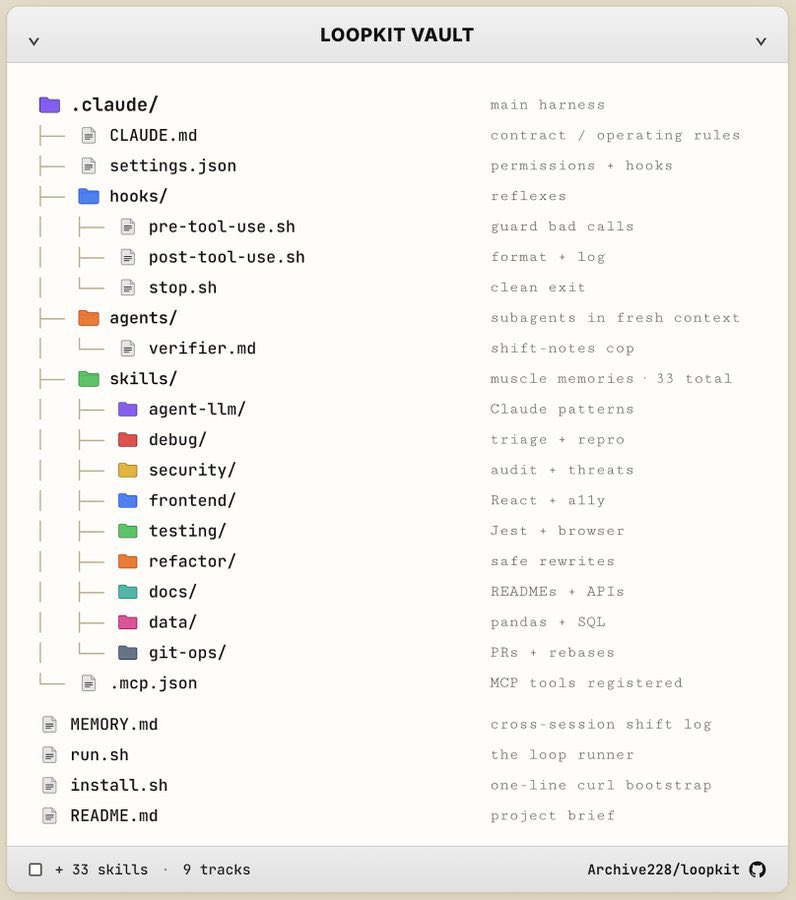Toggle the checkbox beside 33 skills
Image resolution: width=796 pixels, height=900 pixels.
point(36,870)
